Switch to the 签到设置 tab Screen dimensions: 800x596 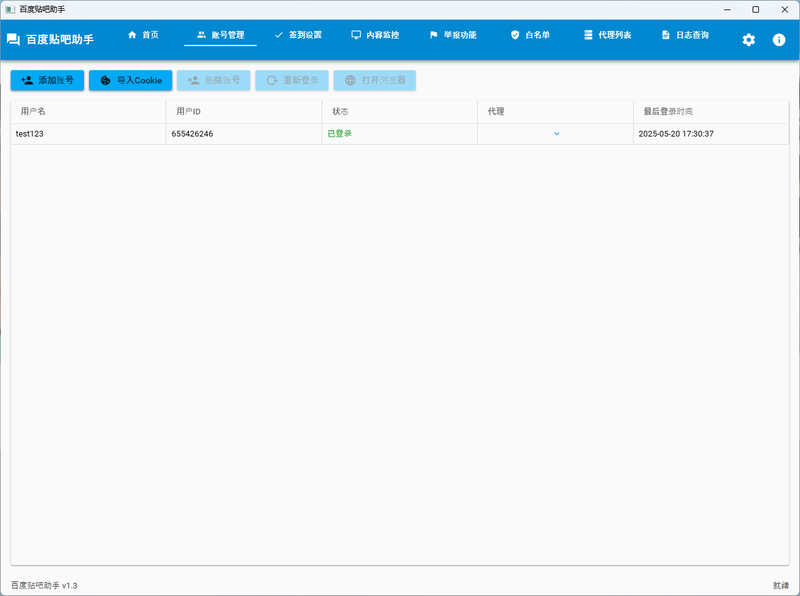pos(298,35)
